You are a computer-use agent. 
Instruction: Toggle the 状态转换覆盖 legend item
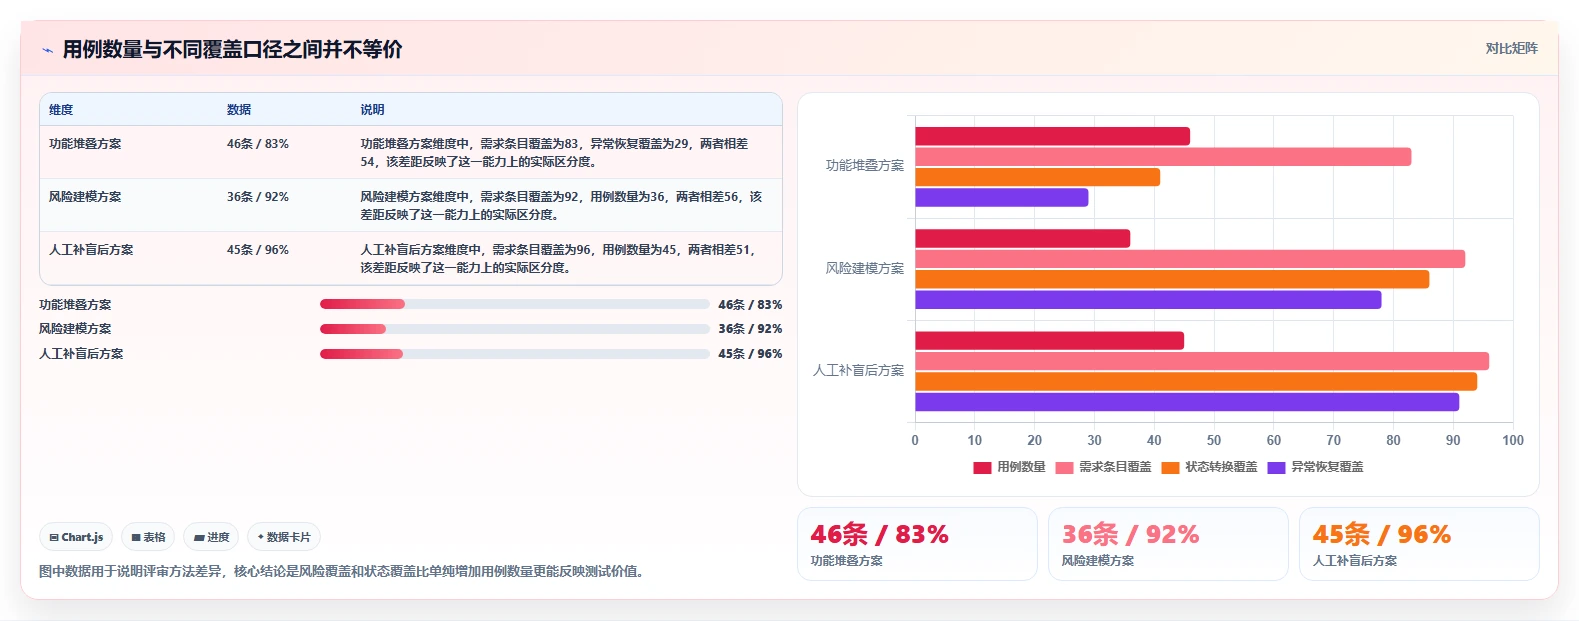(1209, 467)
